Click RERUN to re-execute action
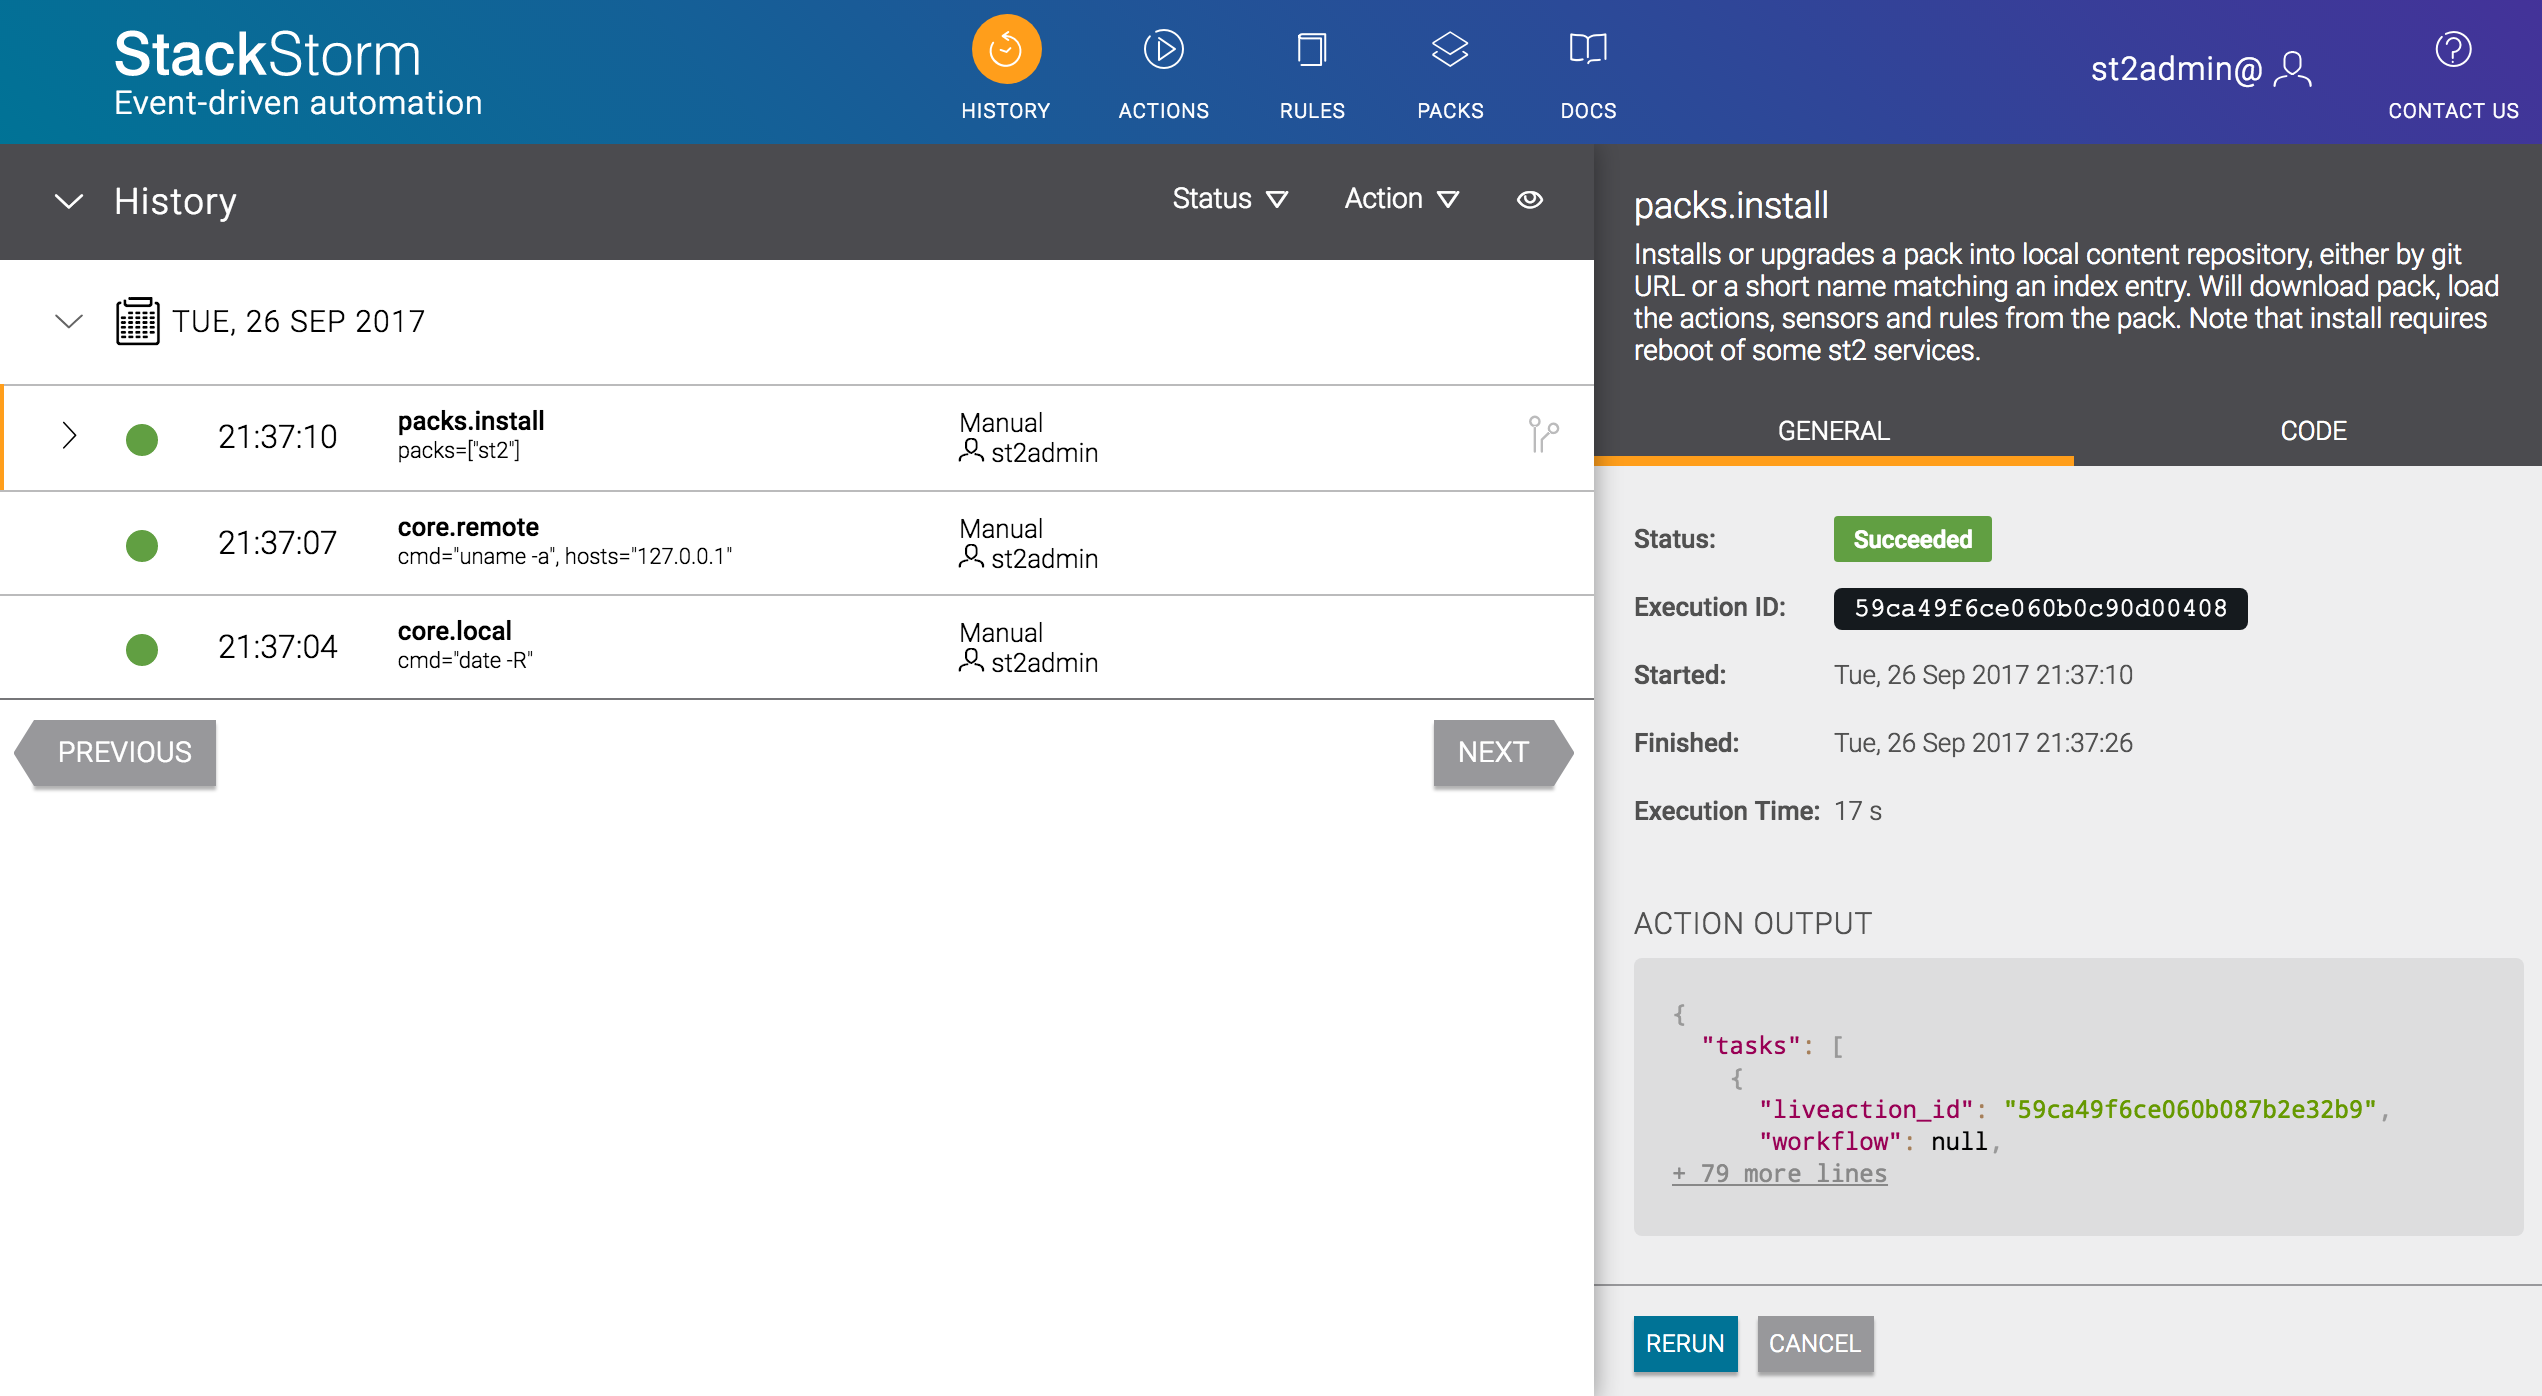The height and width of the screenshot is (1396, 2542). [x=1686, y=1344]
